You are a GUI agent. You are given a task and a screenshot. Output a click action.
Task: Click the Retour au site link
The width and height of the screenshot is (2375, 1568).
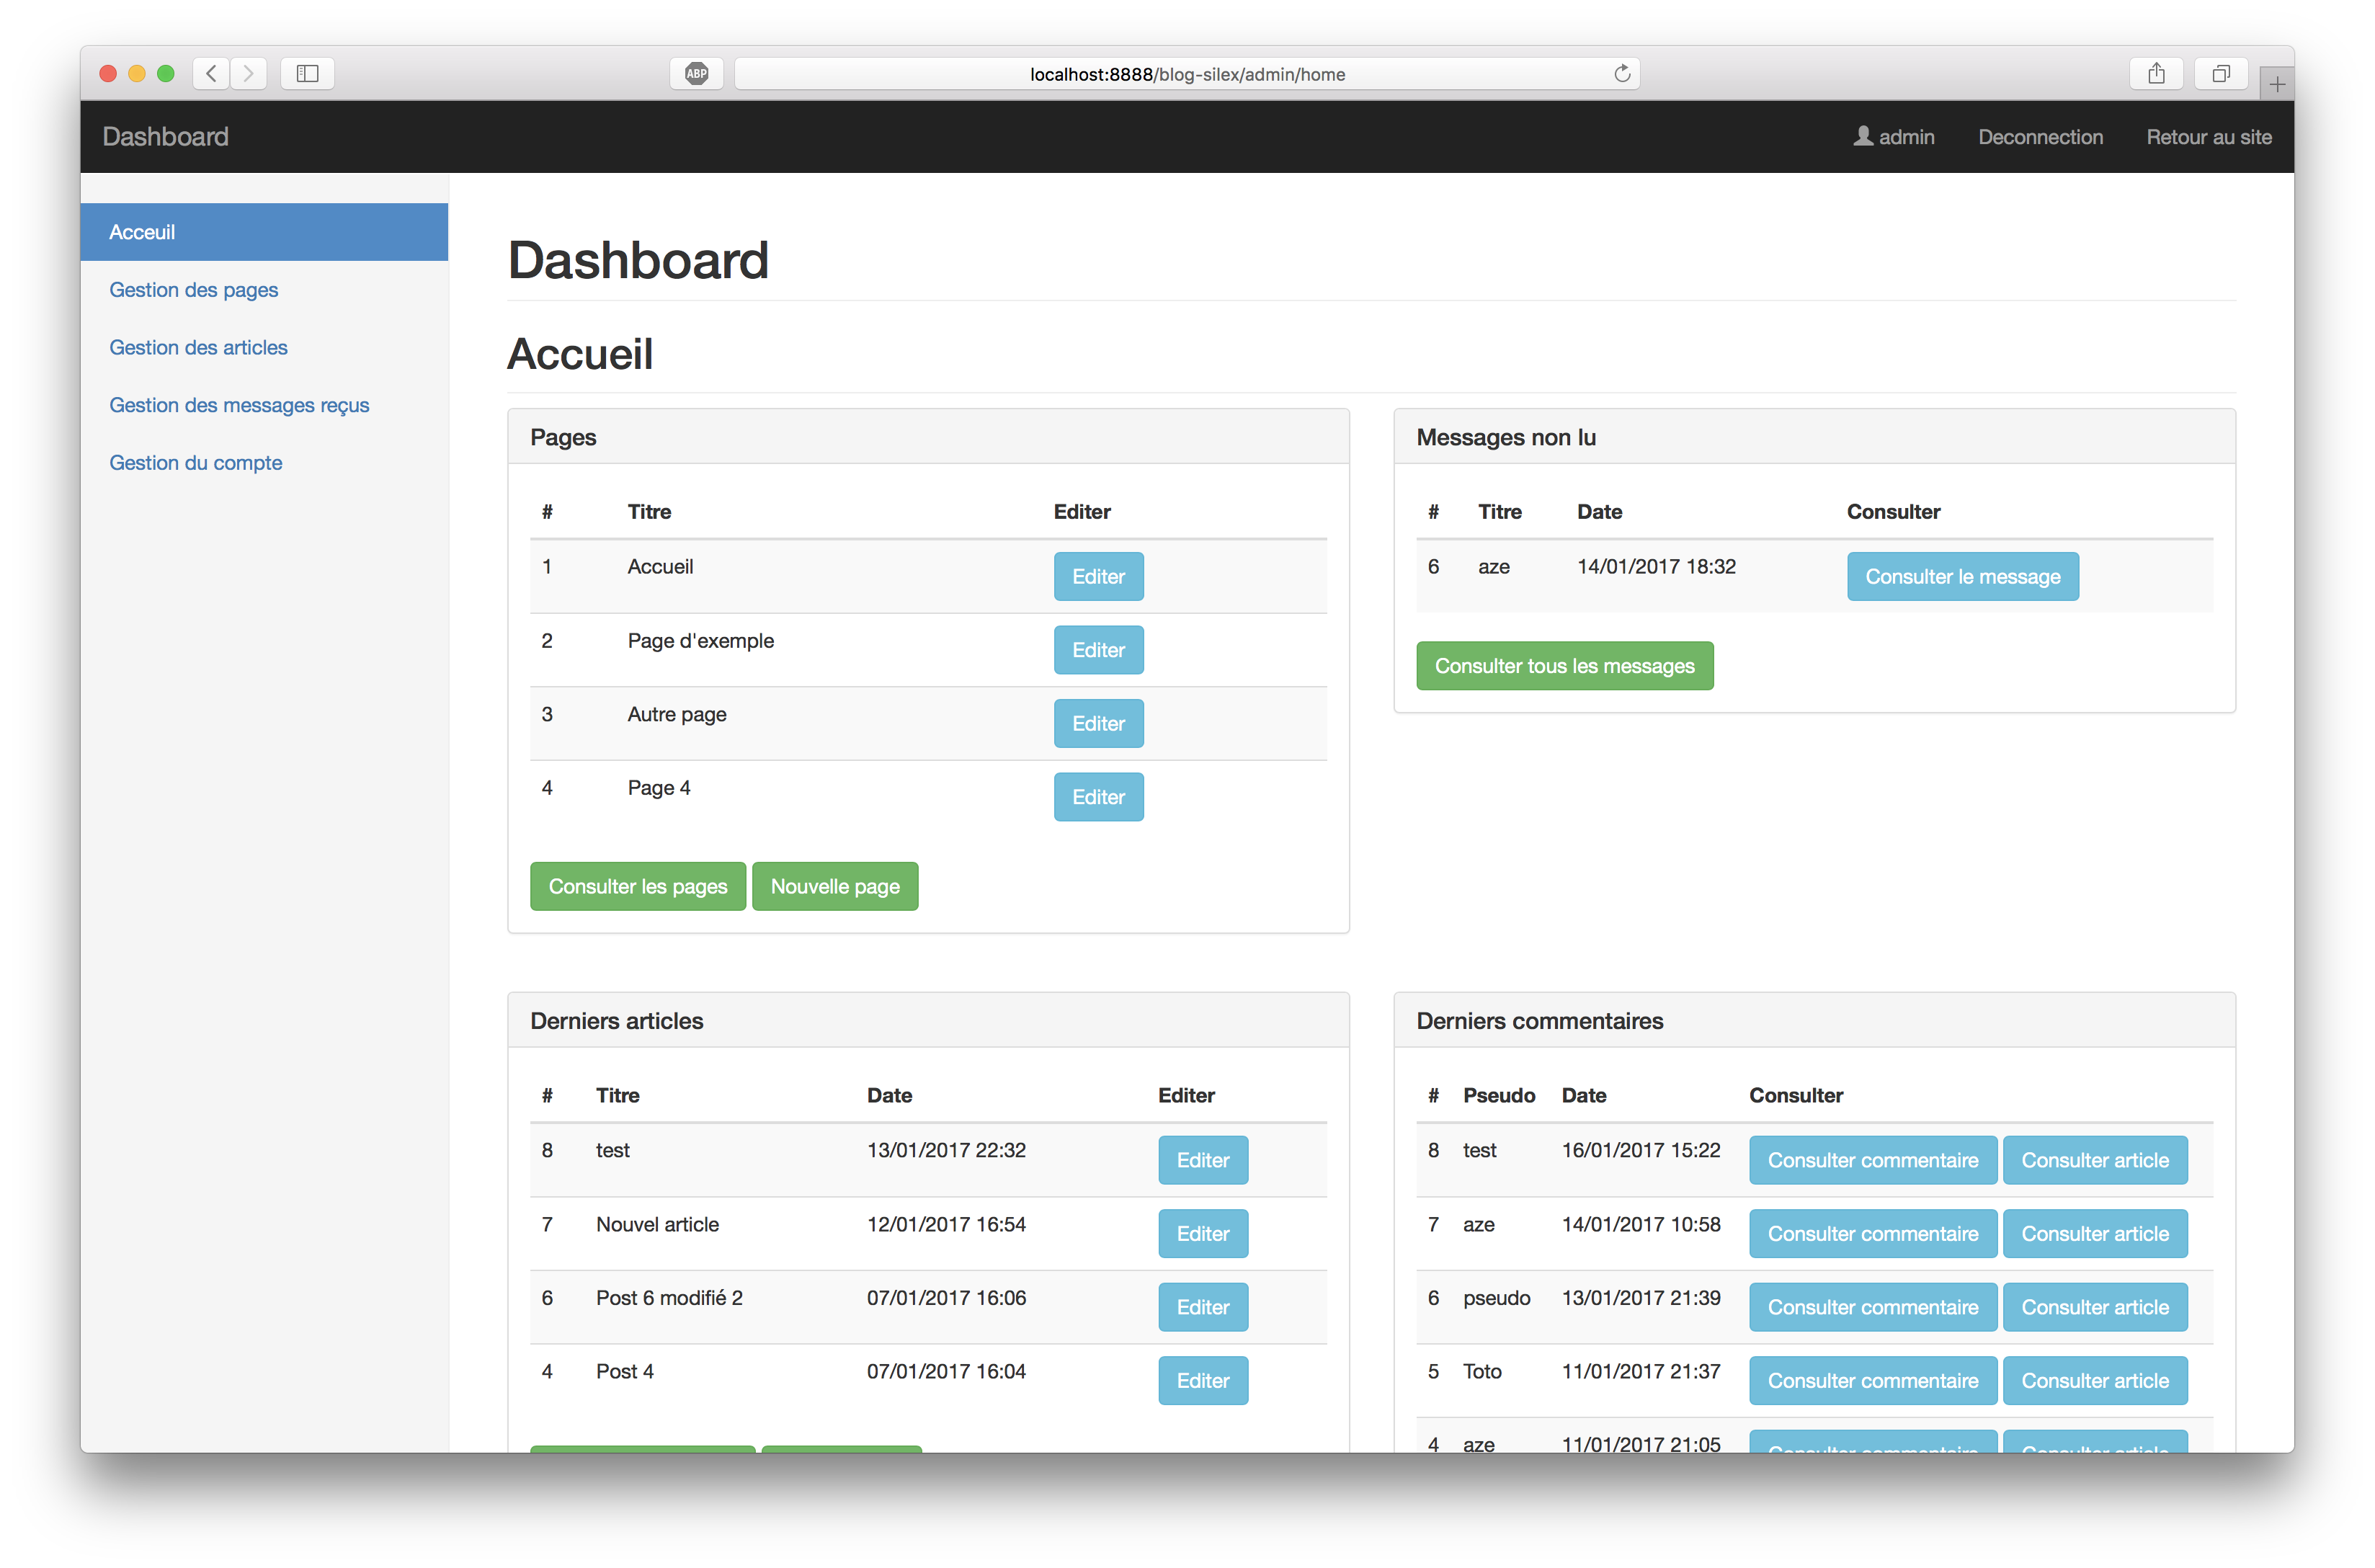point(2208,137)
